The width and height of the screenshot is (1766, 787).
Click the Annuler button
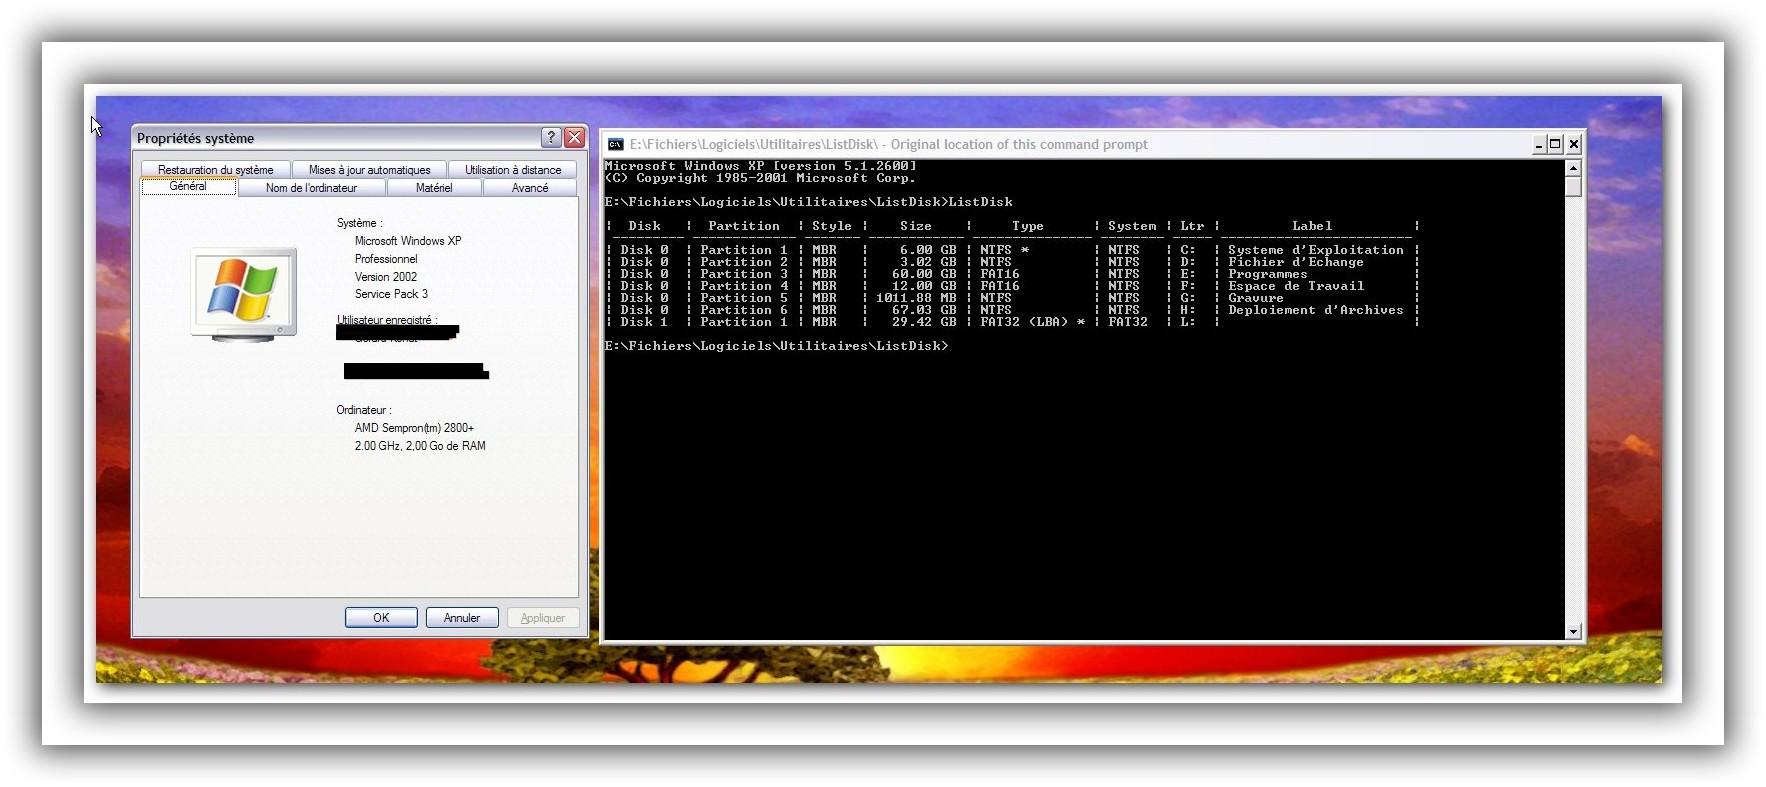[x=462, y=618]
